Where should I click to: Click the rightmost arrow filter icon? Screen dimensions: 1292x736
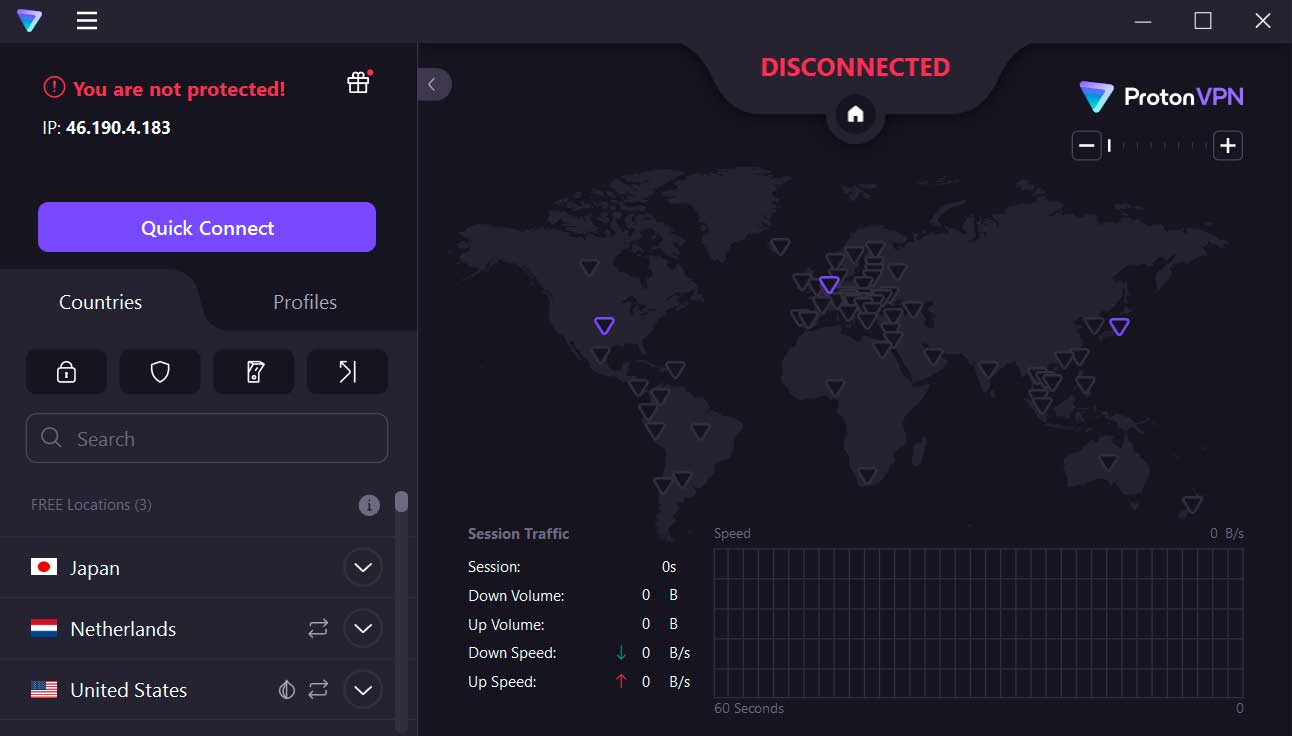point(347,371)
